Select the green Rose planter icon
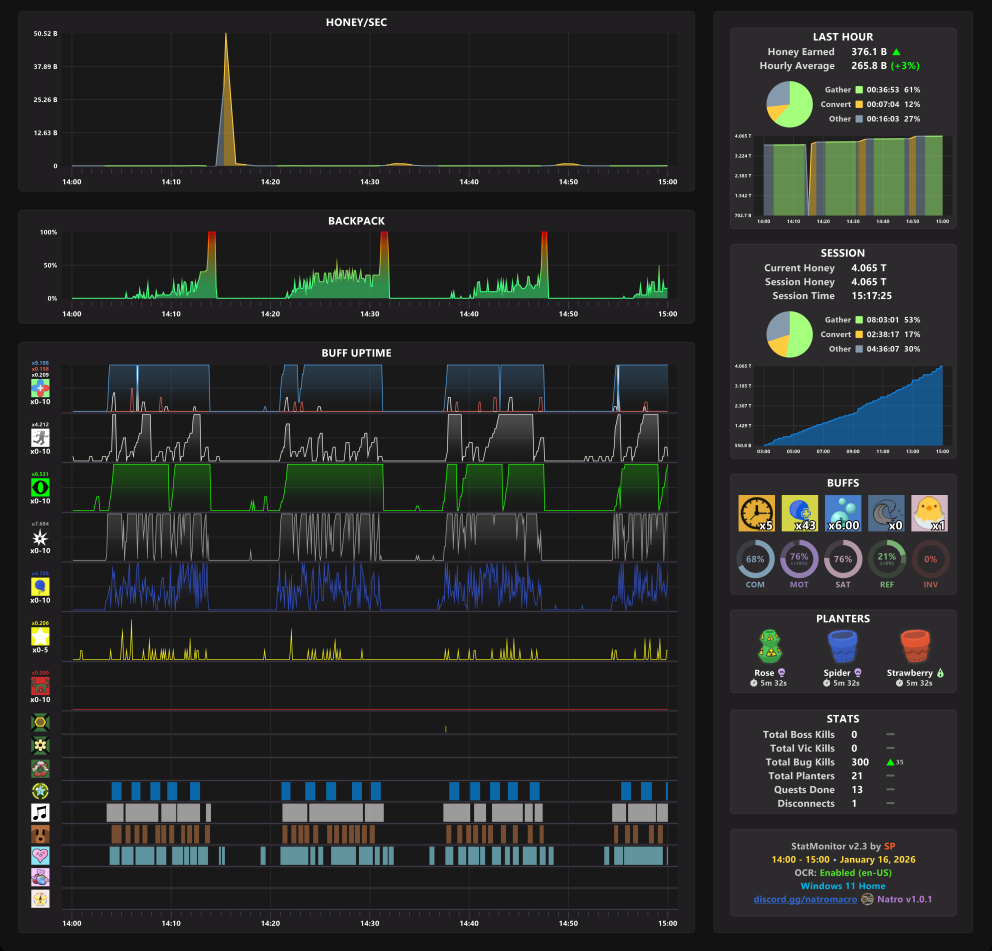The image size is (992, 951). 770,646
